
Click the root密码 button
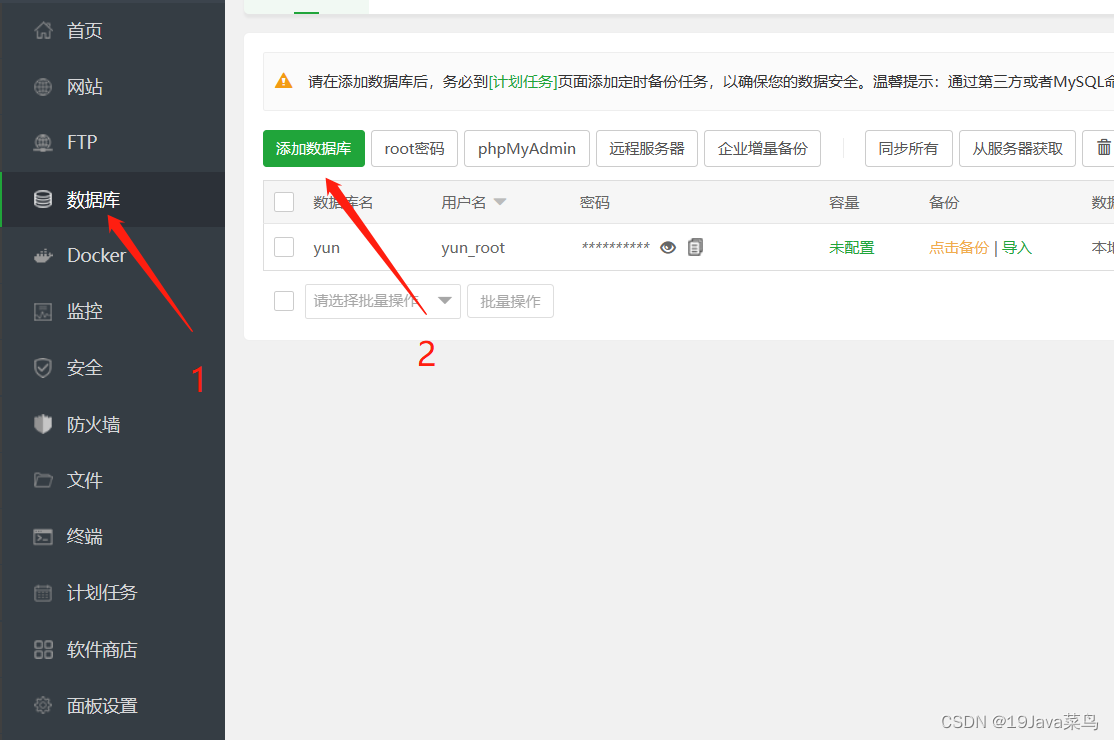pos(414,148)
